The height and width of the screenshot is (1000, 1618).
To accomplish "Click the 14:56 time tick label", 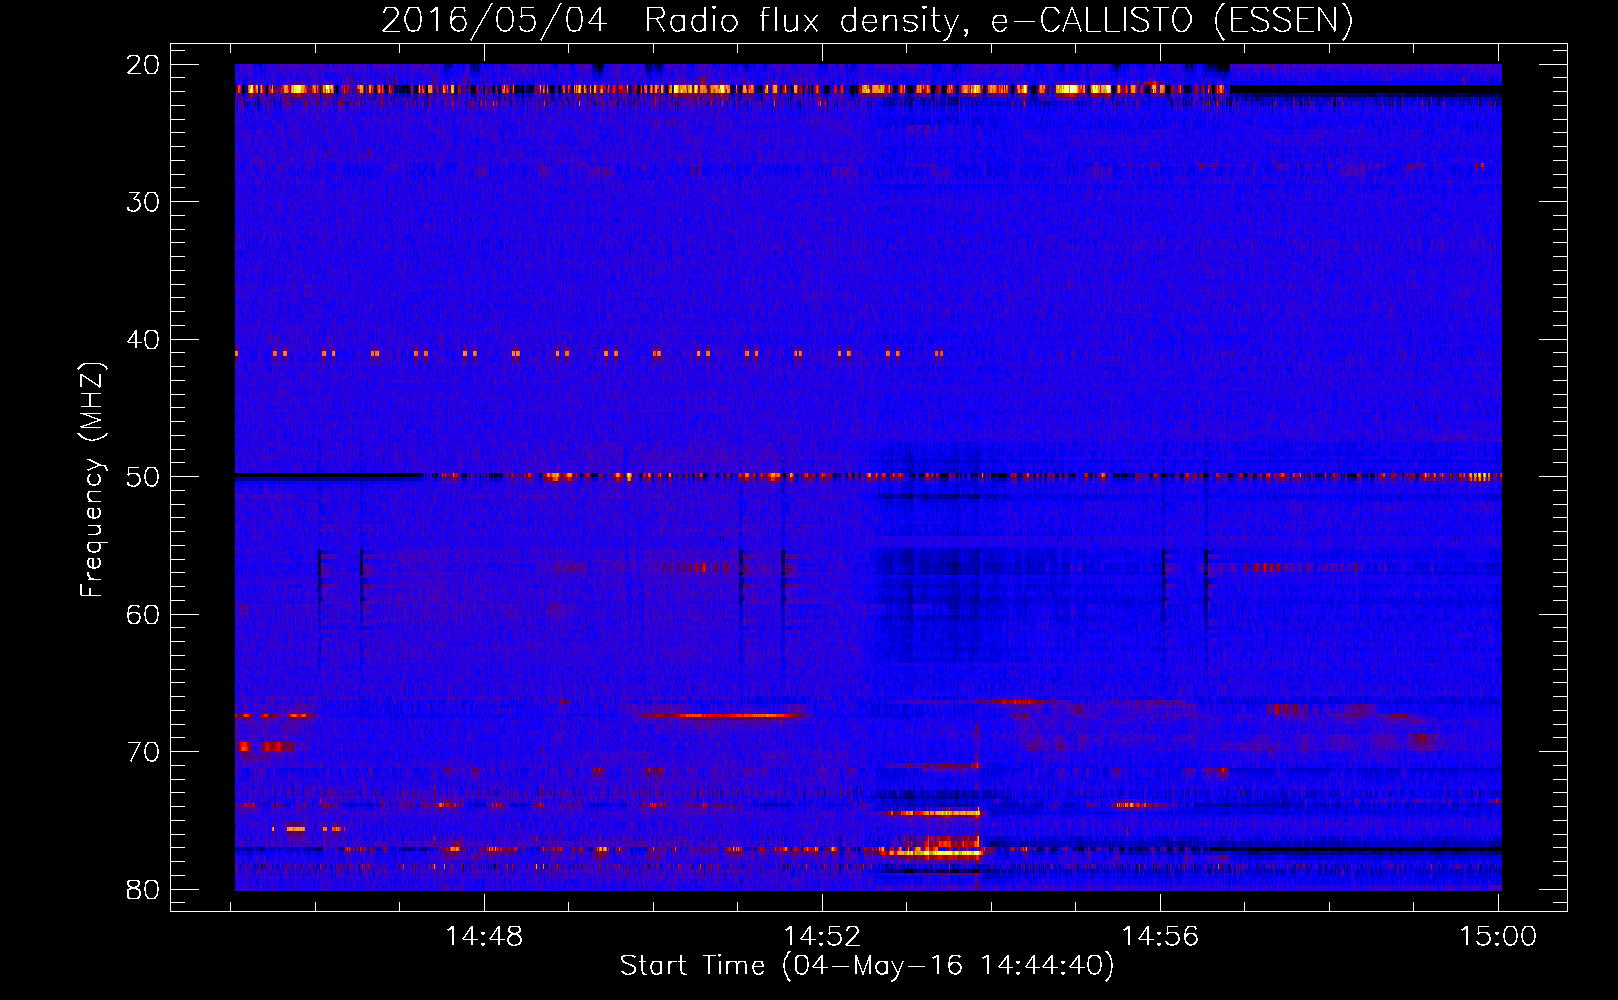I will (1160, 937).
